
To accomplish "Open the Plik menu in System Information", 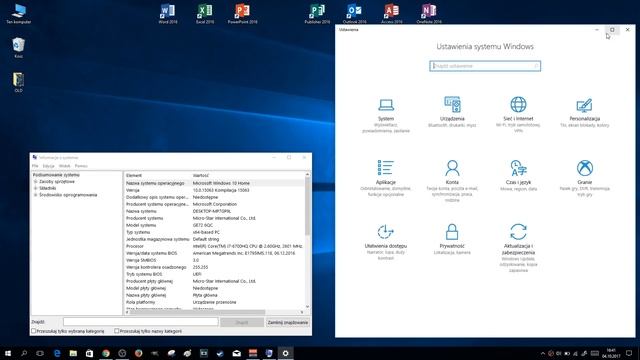I will tap(35, 166).
